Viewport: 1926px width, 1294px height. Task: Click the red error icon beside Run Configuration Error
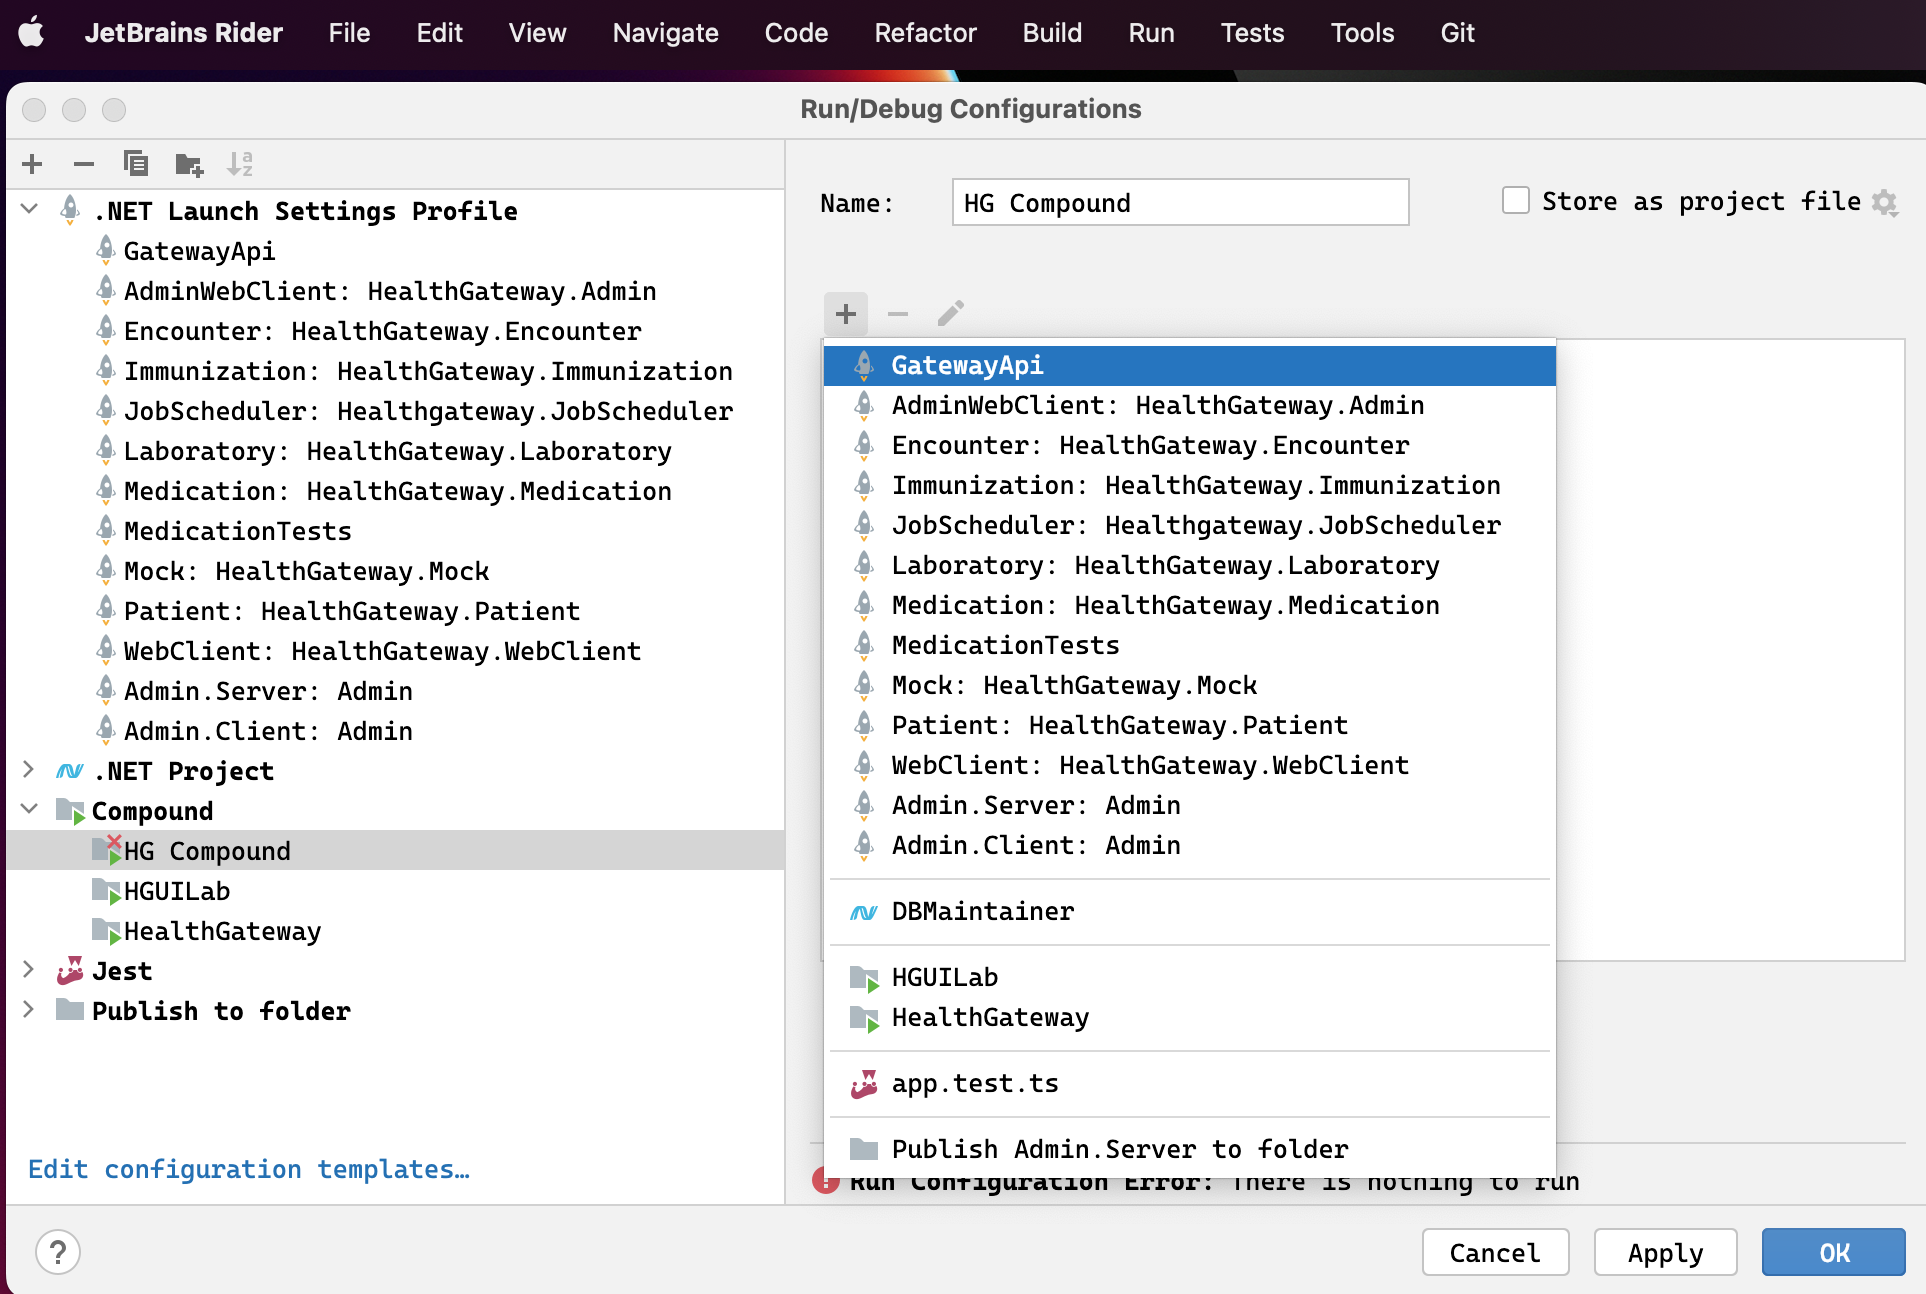[x=826, y=1181]
